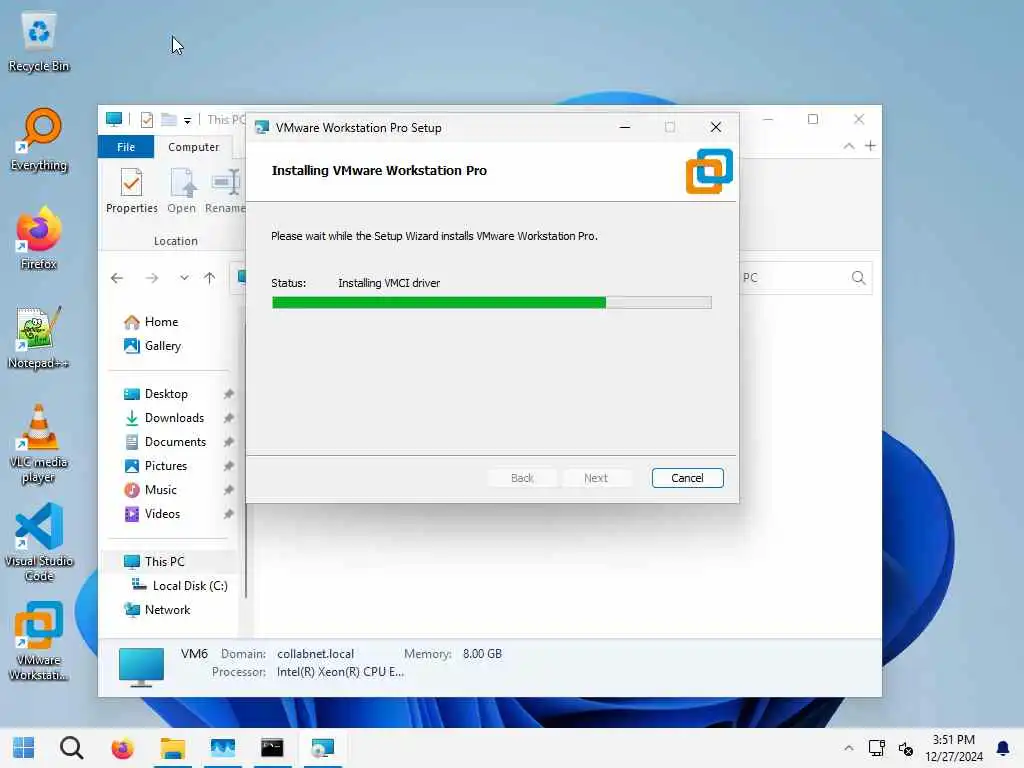This screenshot has height=768, width=1024.
Task: Select Home in the navigation pane
Action: pos(161,322)
